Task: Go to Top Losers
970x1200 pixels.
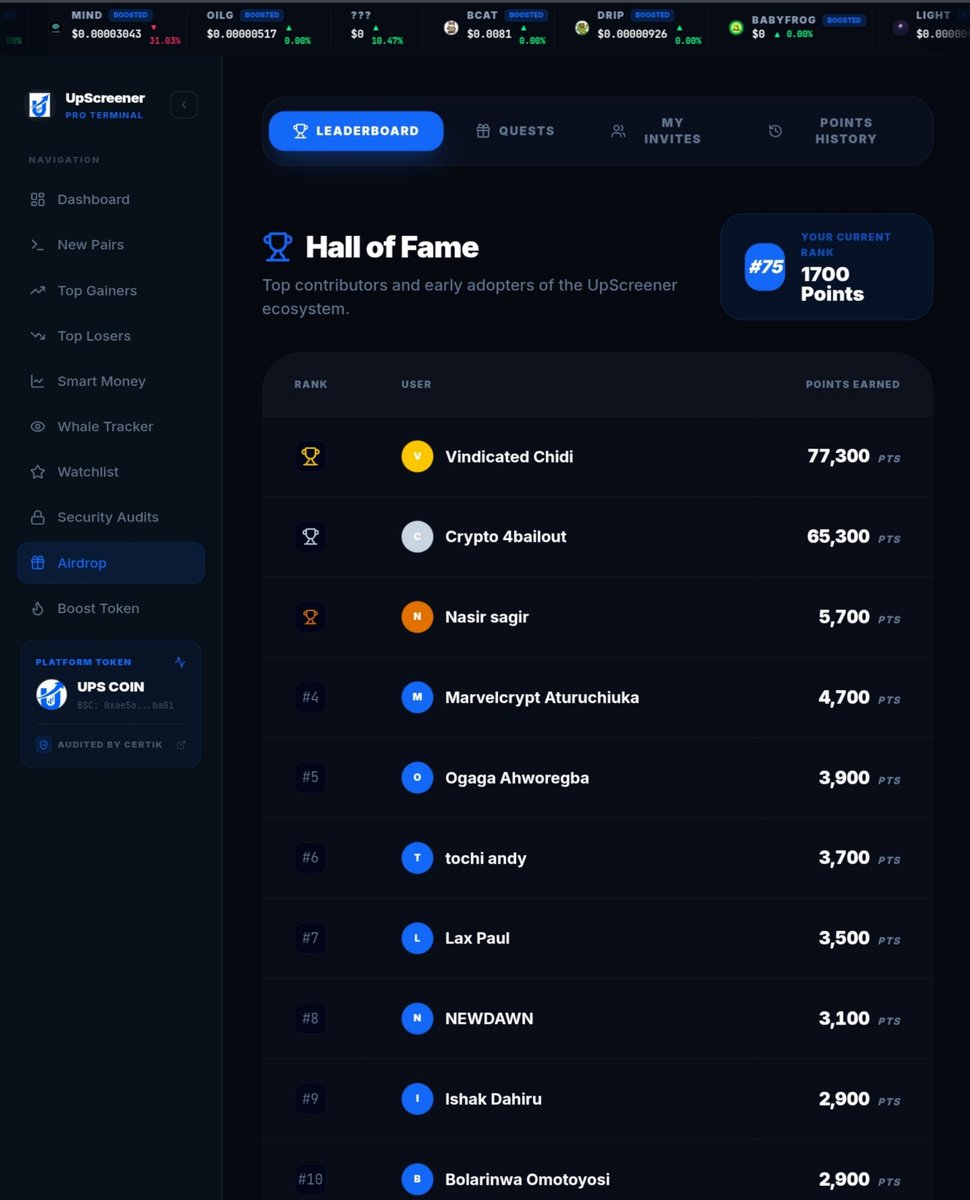Action: point(110,336)
